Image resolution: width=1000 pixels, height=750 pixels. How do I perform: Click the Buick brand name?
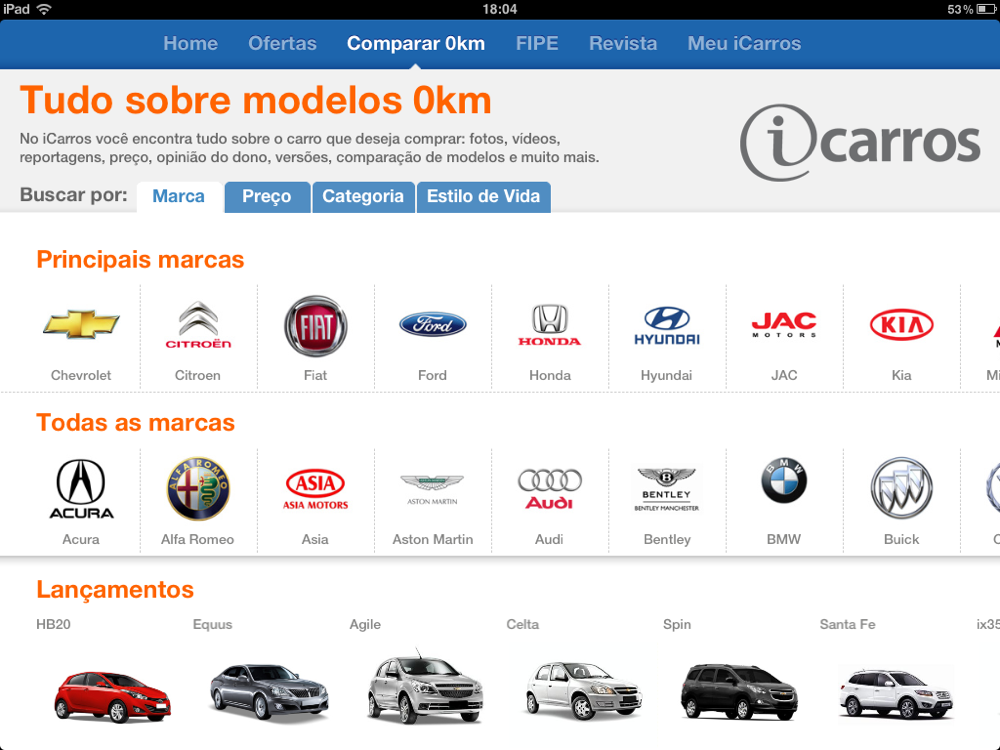[901, 540]
